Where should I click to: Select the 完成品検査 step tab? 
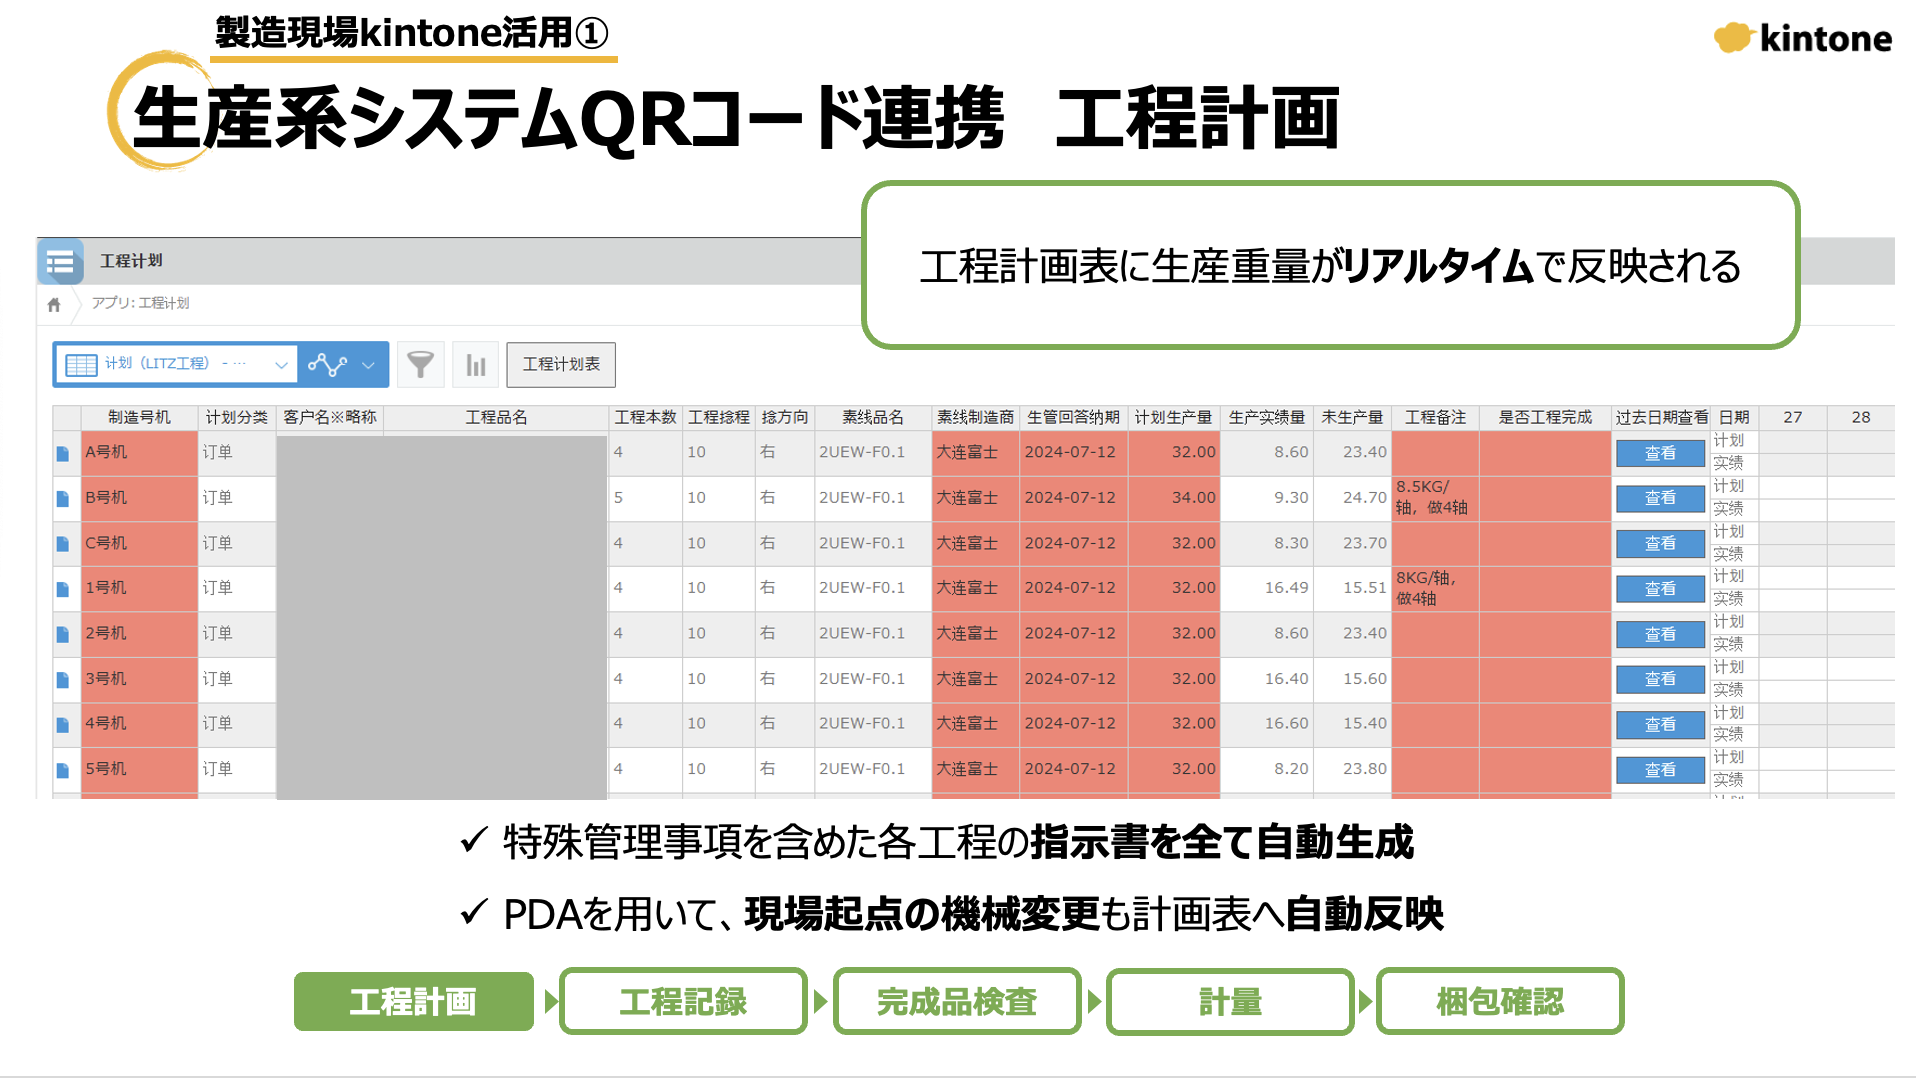coord(957,1001)
